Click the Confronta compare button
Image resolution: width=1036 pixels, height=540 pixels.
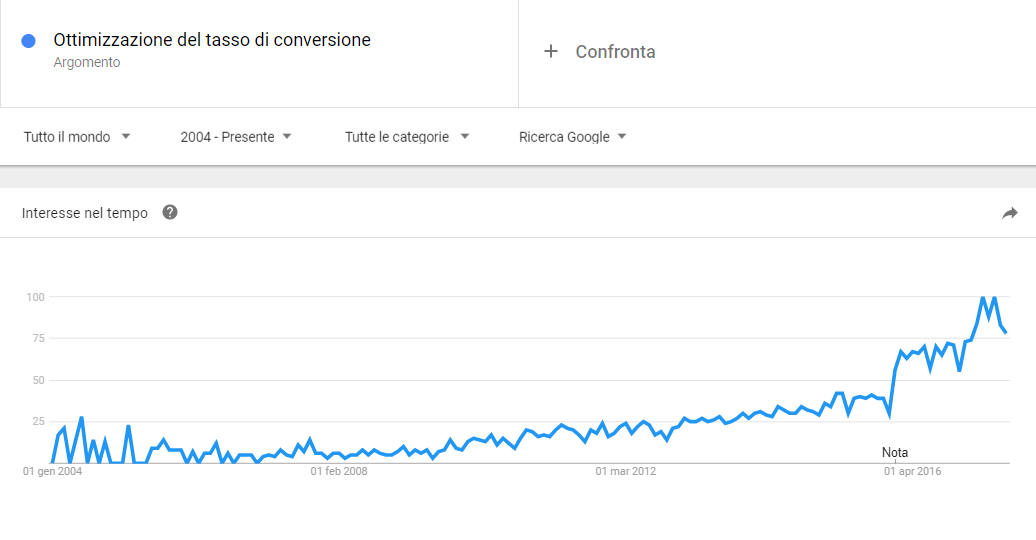click(x=599, y=52)
